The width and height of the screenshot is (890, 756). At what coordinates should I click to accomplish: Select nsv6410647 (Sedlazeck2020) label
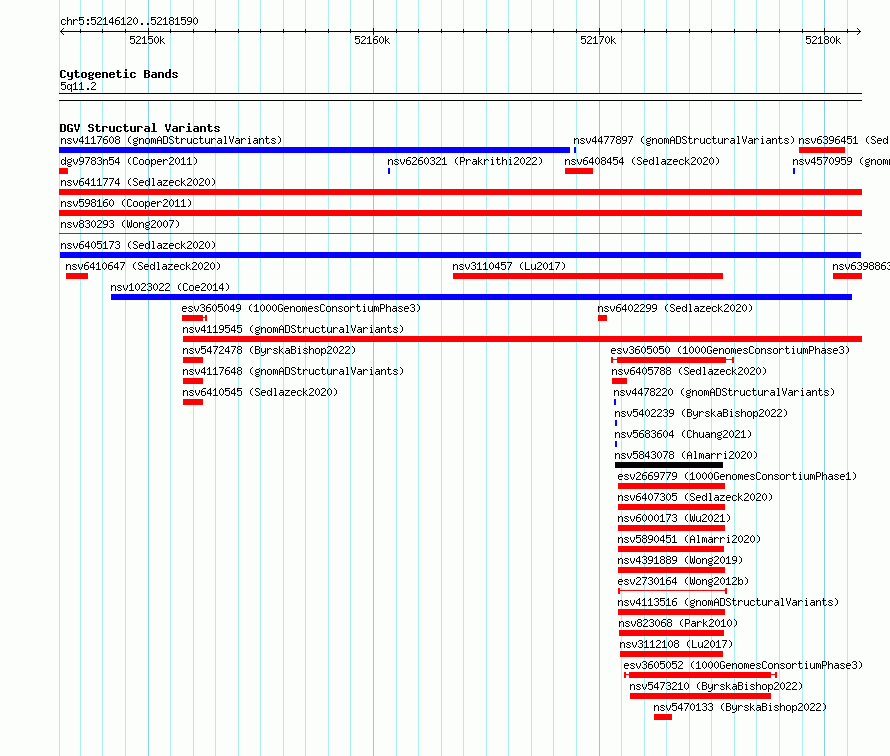pyautogui.click(x=143, y=266)
